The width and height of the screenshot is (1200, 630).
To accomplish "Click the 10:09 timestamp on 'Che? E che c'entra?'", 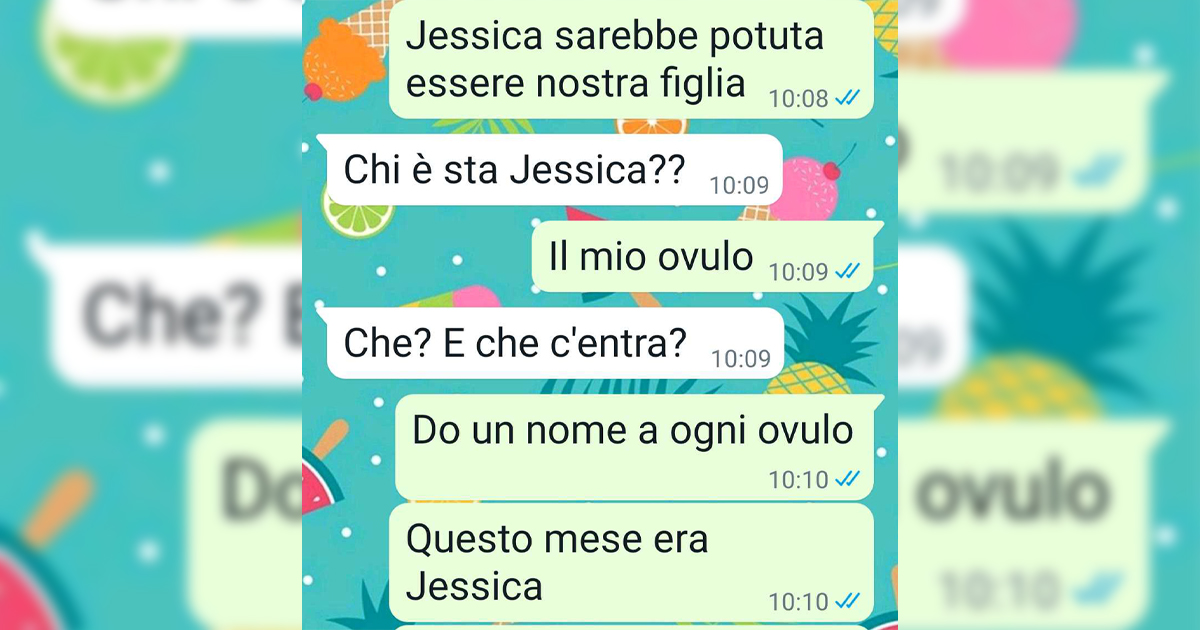I will tap(741, 359).
